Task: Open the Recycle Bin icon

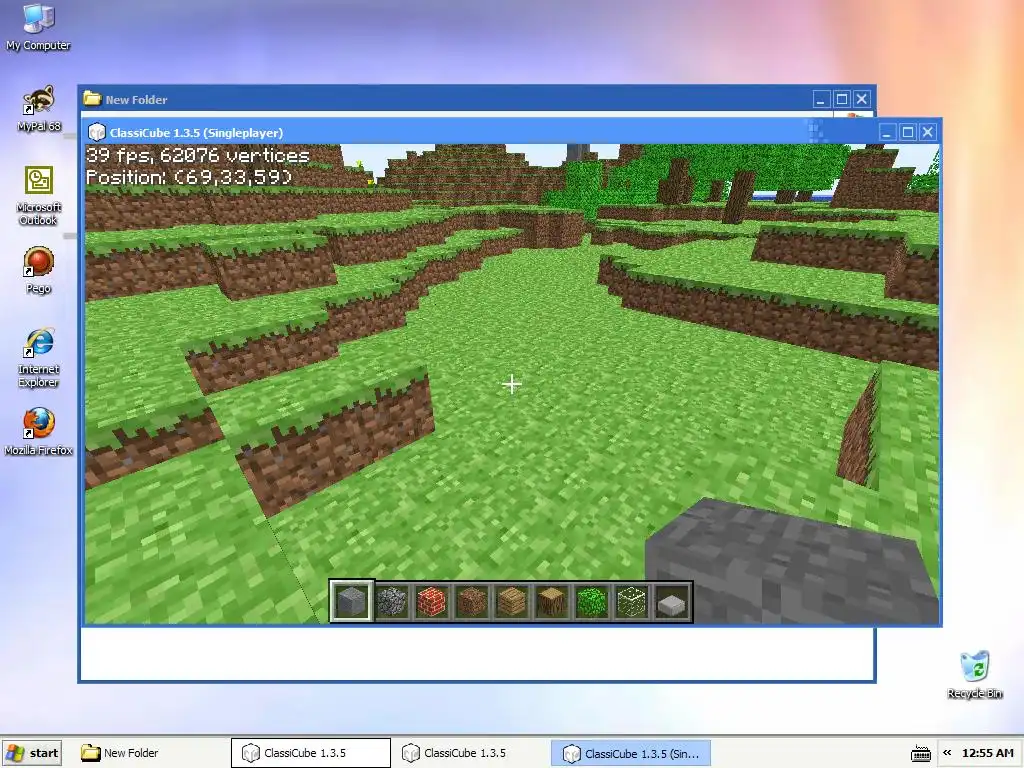Action: pyautogui.click(x=974, y=675)
